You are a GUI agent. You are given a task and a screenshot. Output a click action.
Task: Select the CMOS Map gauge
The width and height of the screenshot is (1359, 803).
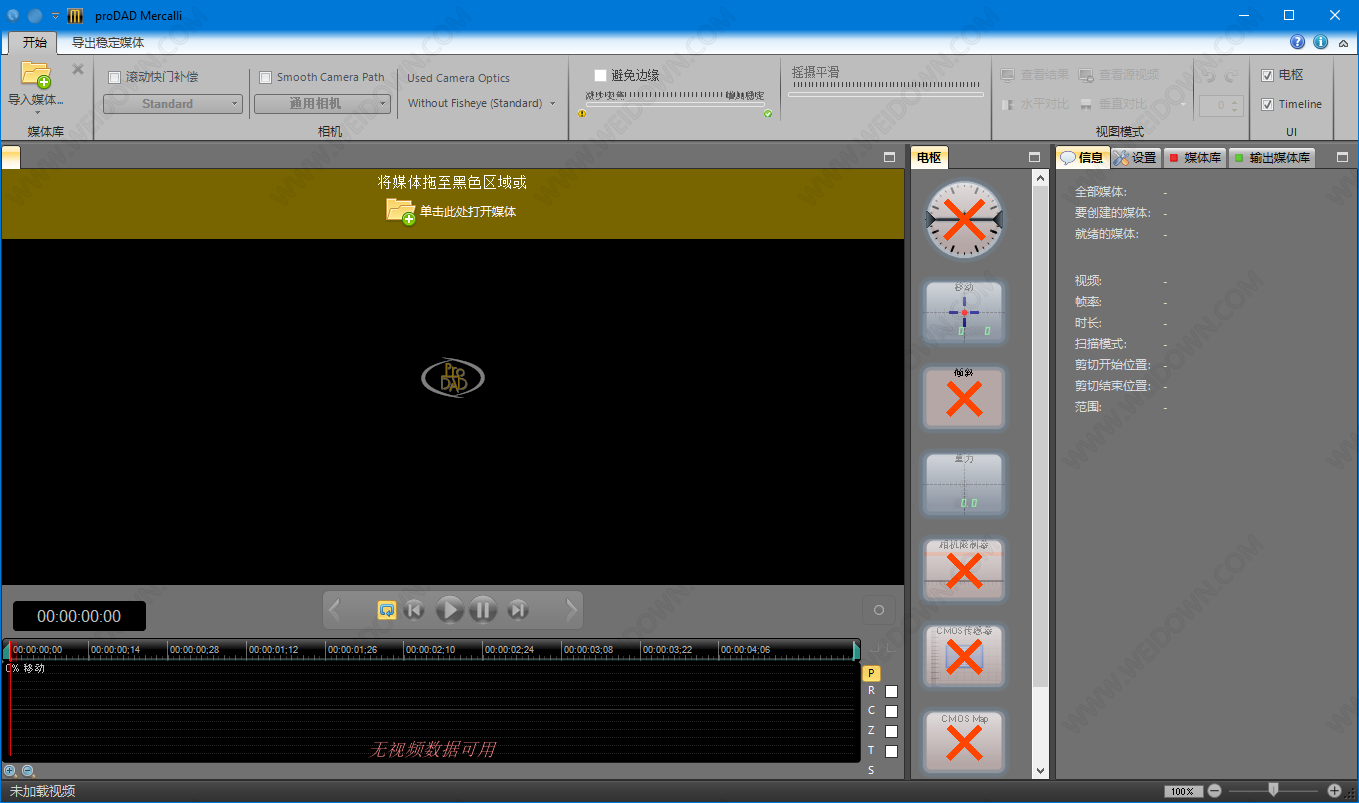964,743
